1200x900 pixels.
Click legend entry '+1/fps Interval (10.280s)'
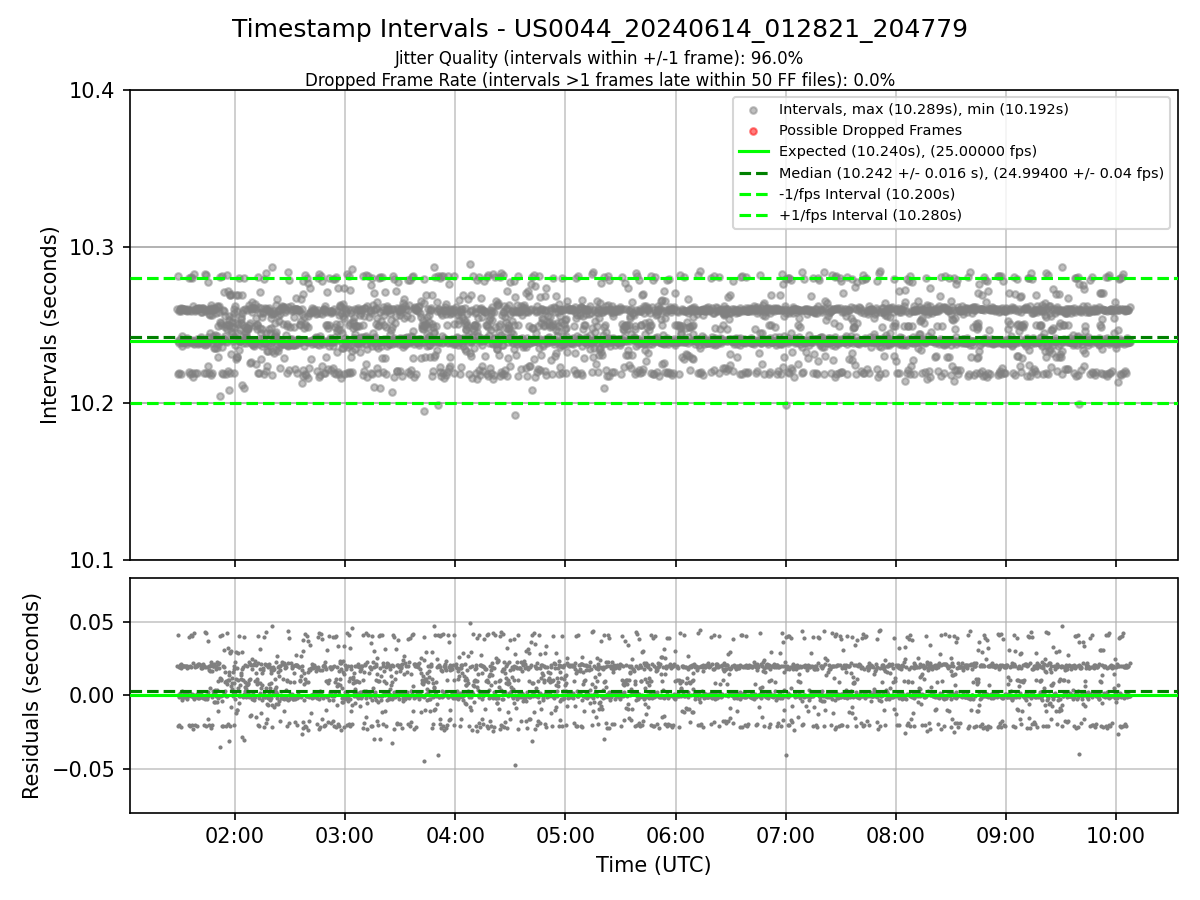click(870, 215)
